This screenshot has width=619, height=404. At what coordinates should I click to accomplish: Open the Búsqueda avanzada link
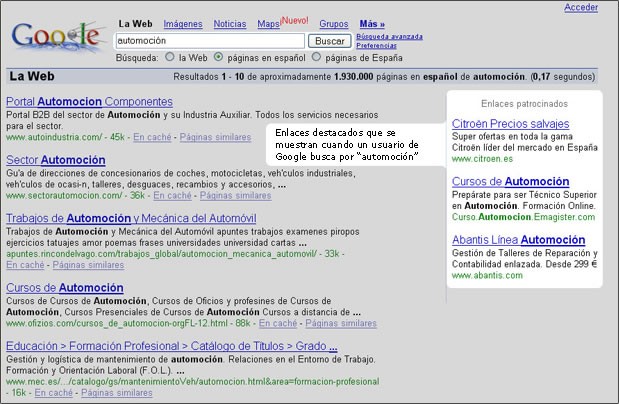click(389, 36)
